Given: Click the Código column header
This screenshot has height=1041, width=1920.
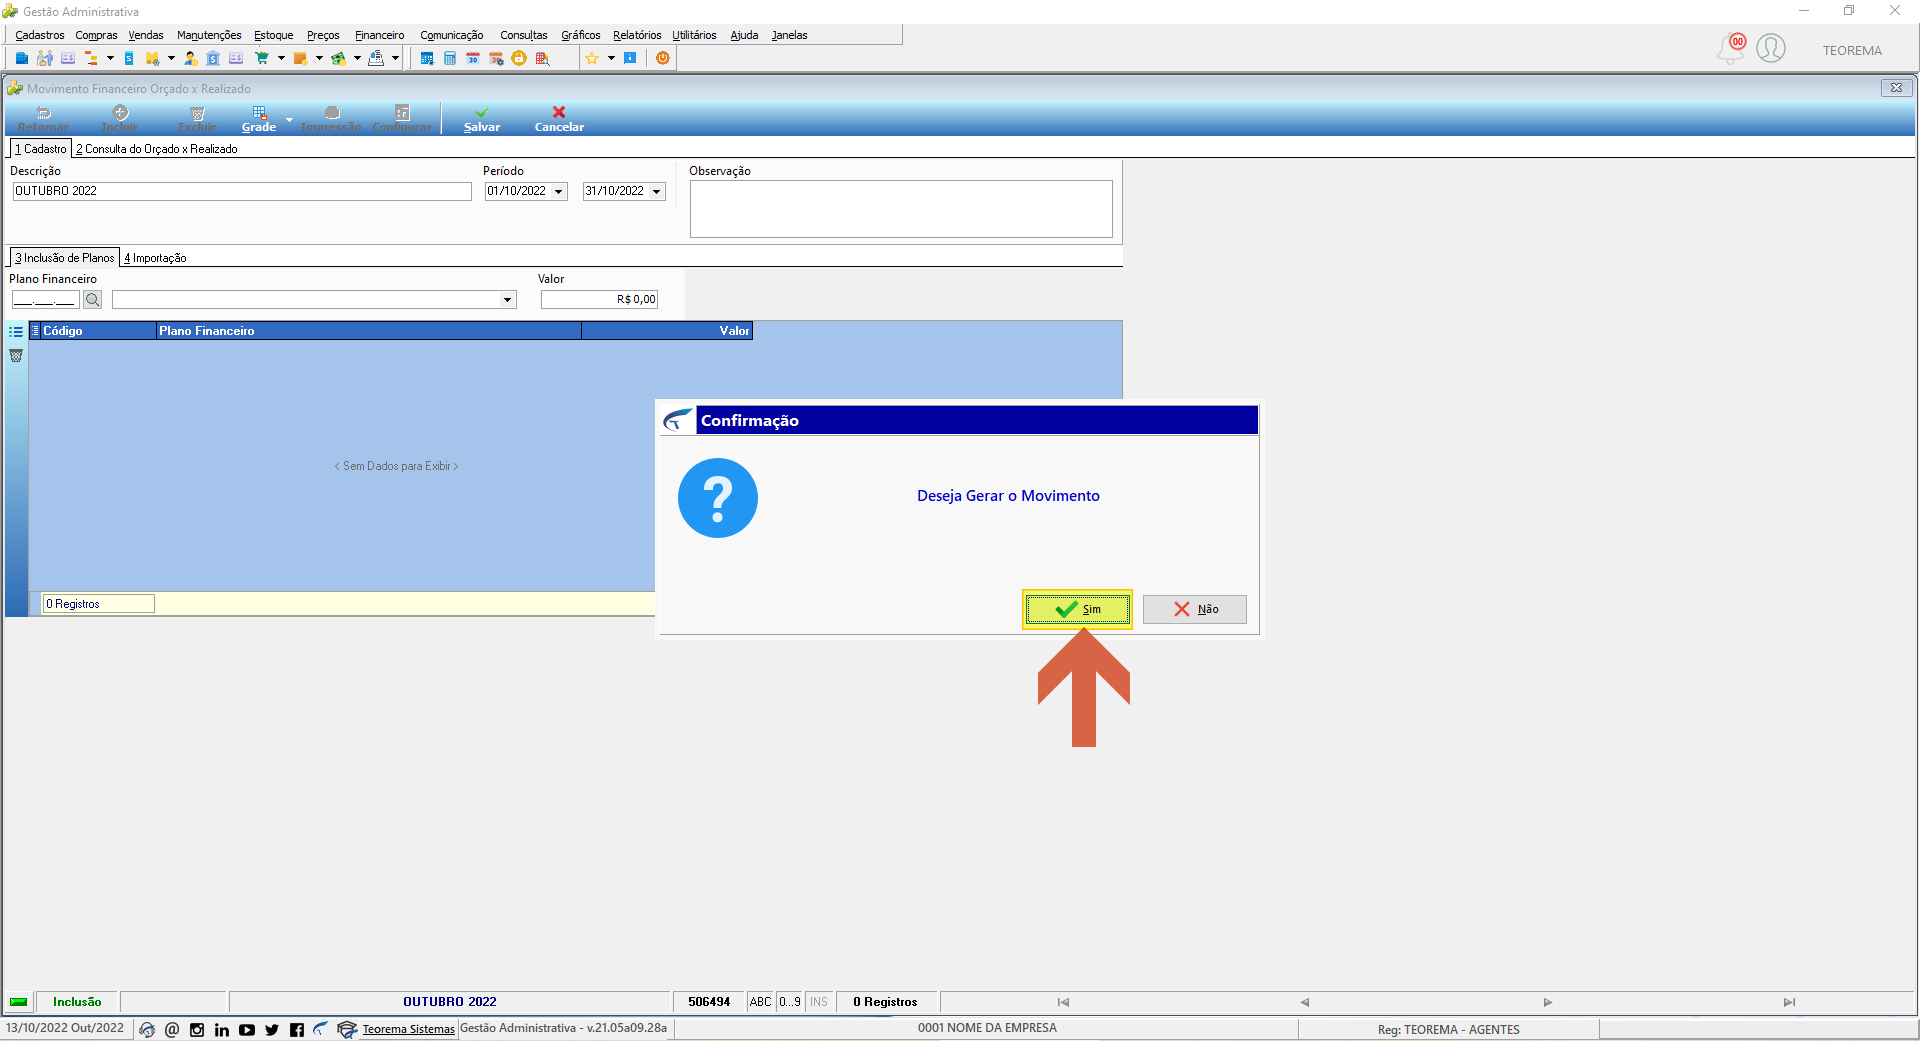Looking at the screenshot, I should click(98, 331).
